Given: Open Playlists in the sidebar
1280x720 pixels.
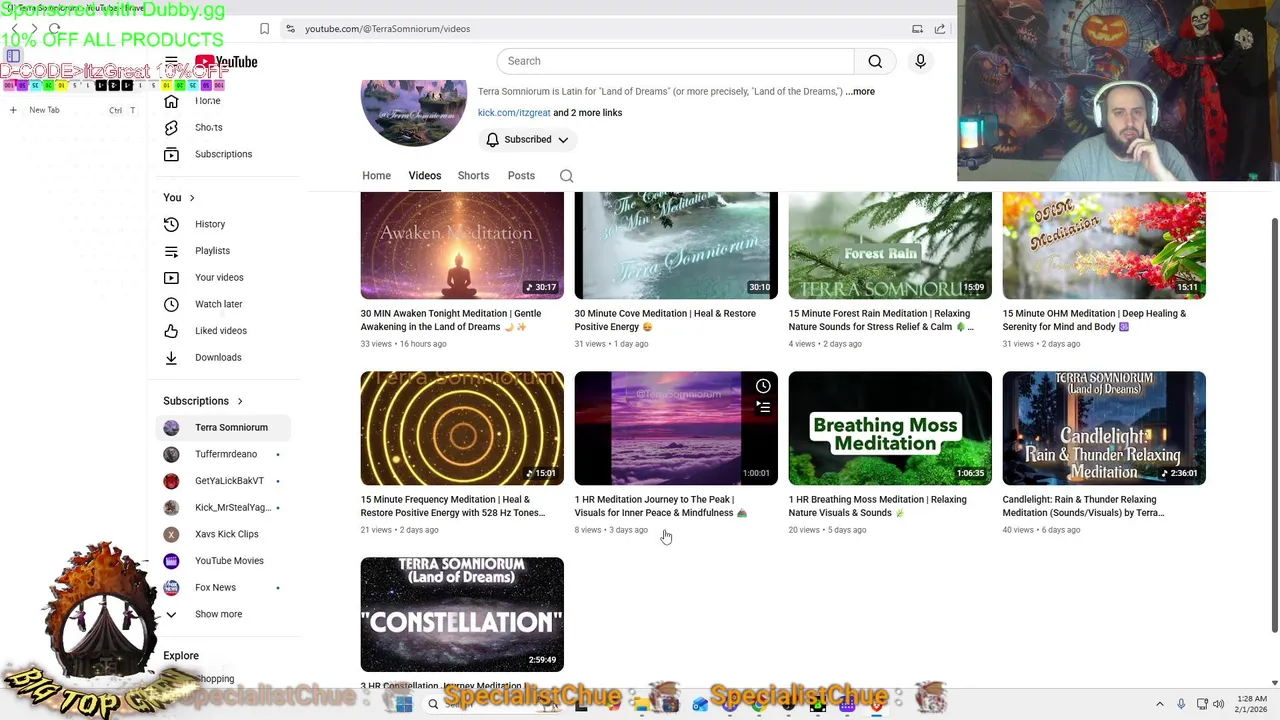Looking at the screenshot, I should click(212, 251).
